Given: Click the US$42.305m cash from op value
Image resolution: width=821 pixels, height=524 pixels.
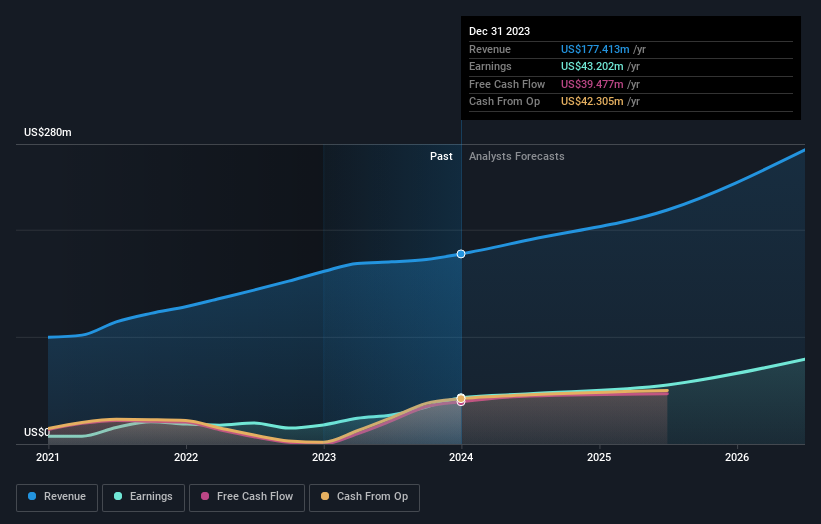Looking at the screenshot, I should (592, 102).
